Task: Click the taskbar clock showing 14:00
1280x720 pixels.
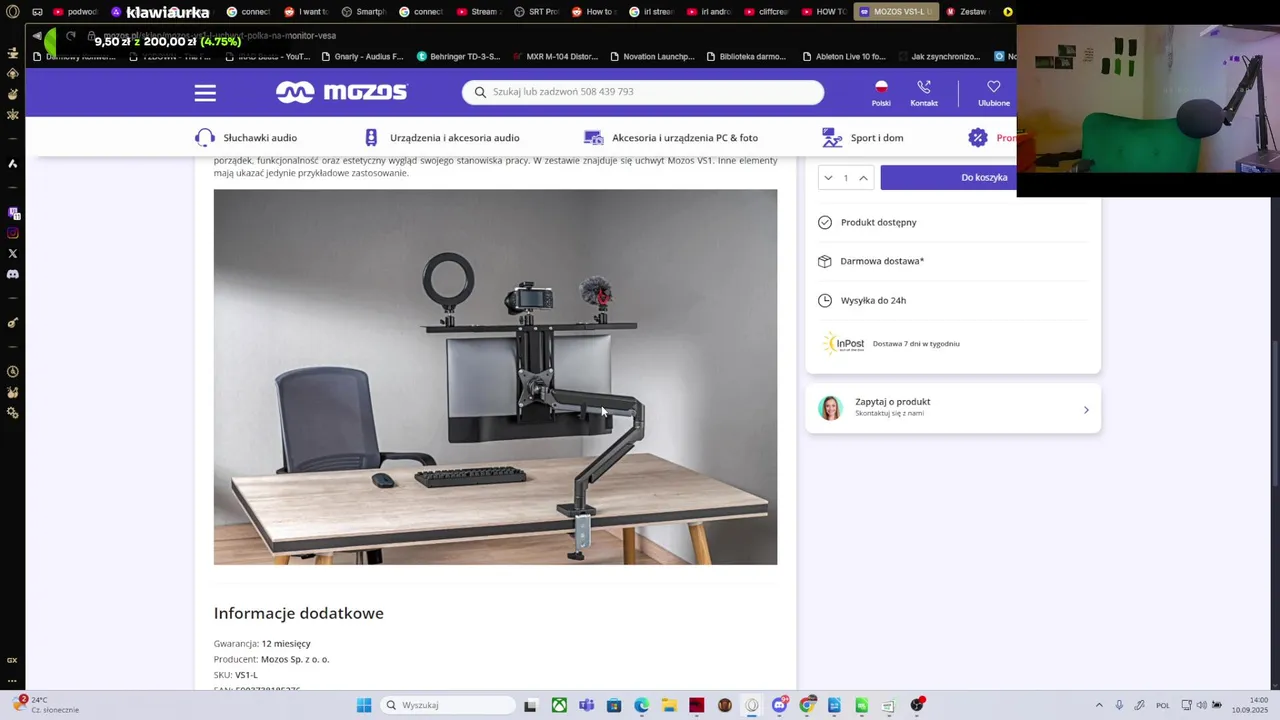Action: pyautogui.click(x=1251, y=705)
